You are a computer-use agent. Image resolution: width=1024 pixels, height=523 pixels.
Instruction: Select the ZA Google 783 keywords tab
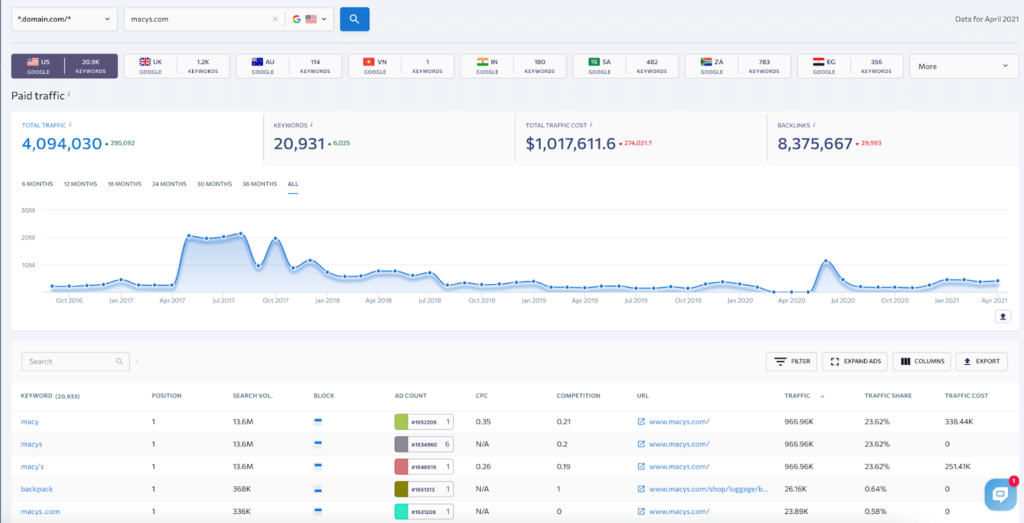738,66
